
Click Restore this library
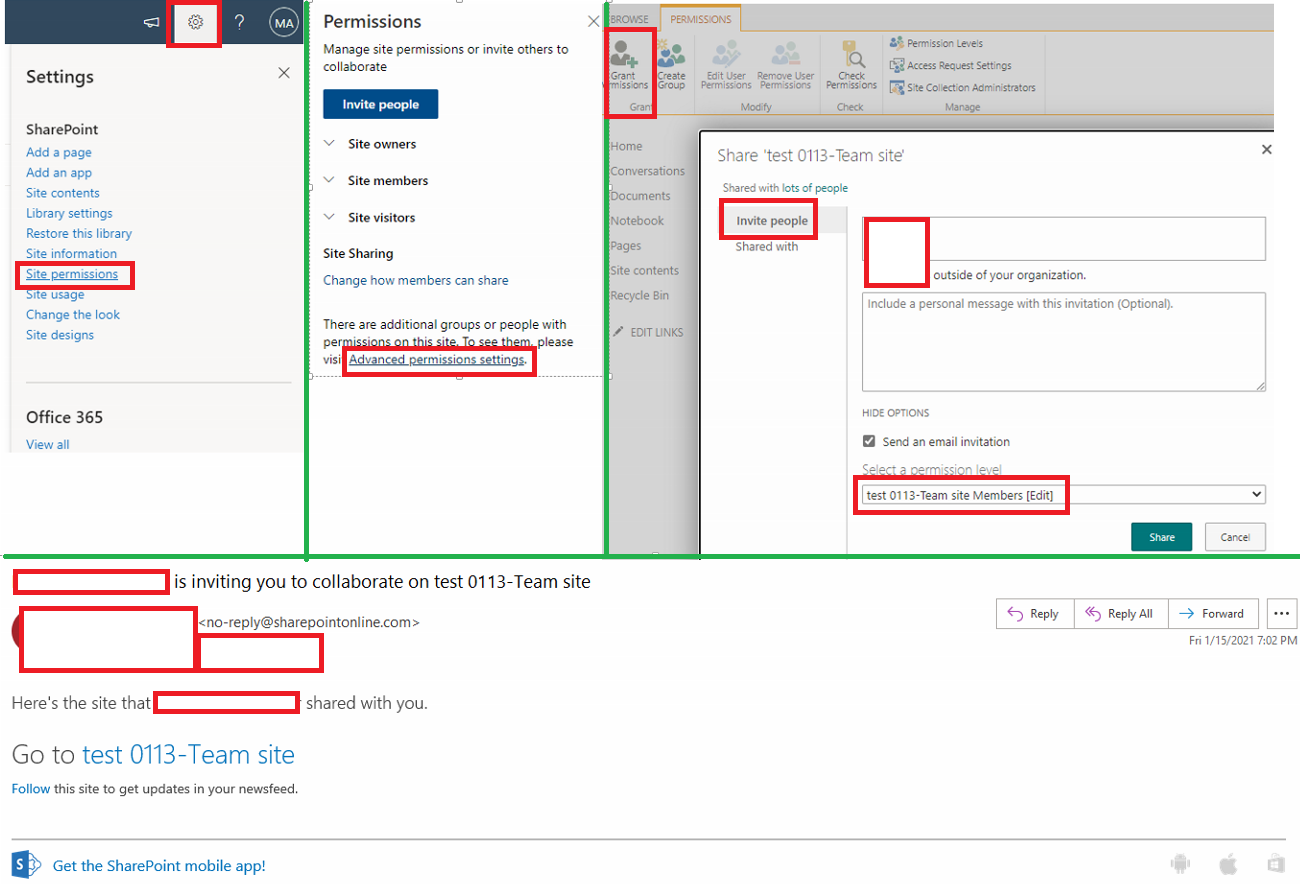(x=79, y=233)
